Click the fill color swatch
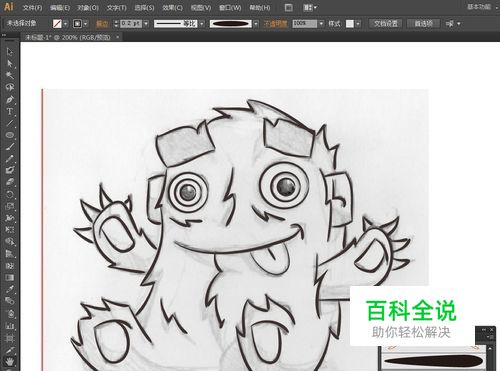Screen dimensions: 500x371 [x=57, y=24]
